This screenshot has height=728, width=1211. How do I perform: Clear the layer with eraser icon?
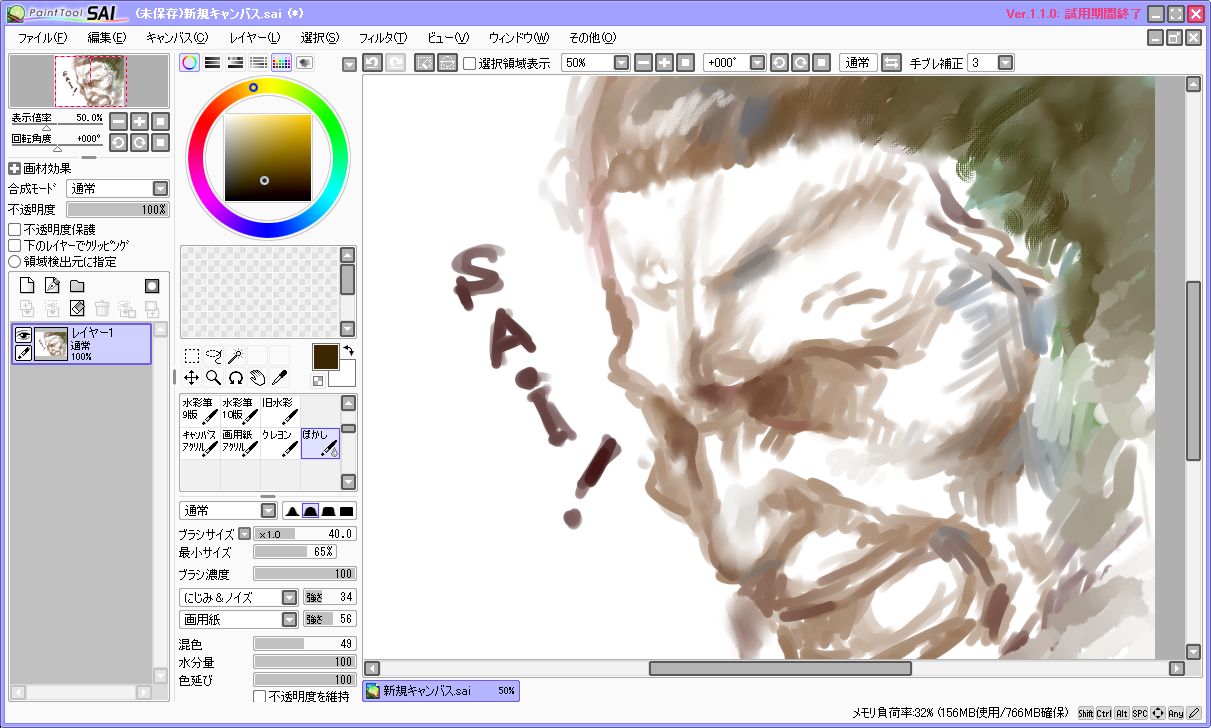click(x=77, y=308)
